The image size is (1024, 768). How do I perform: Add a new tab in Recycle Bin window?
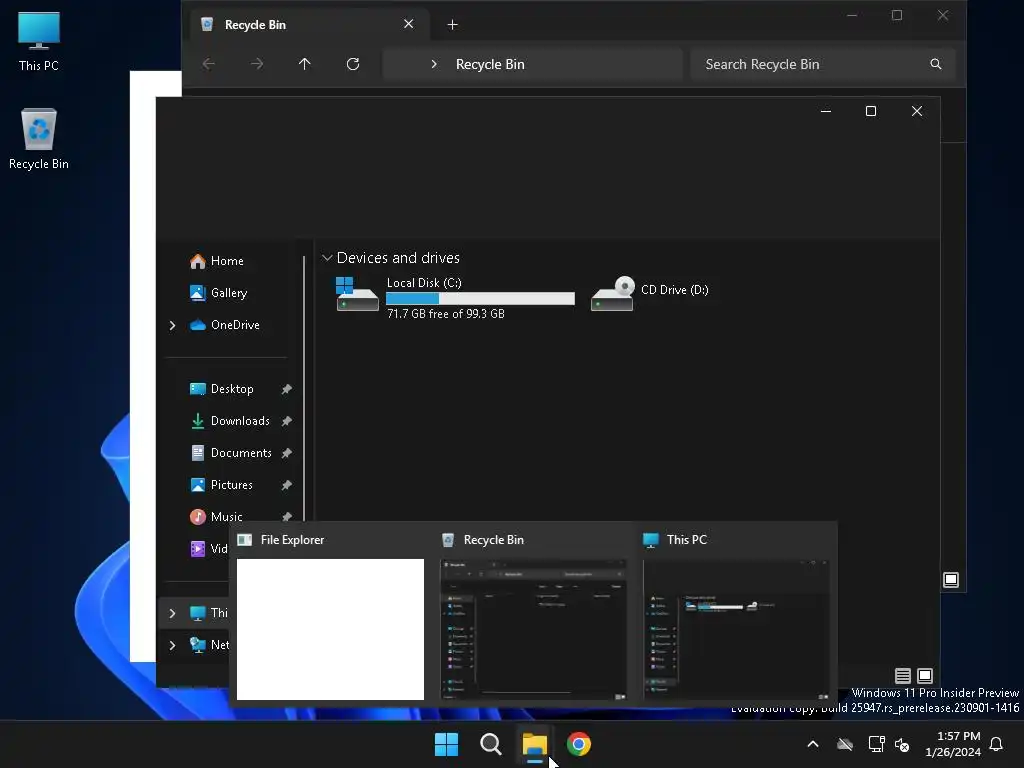click(452, 25)
